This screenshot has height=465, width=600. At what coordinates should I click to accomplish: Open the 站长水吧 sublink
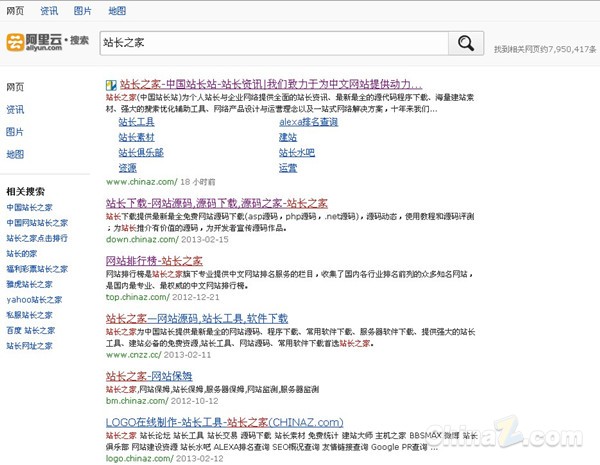[297, 153]
